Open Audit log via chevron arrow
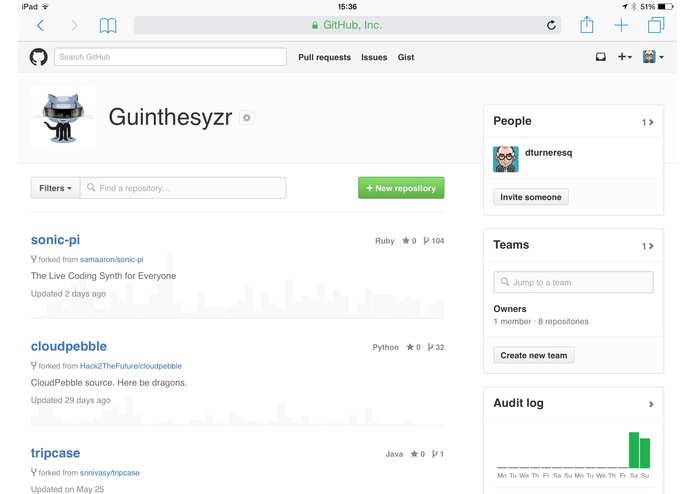The width and height of the screenshot is (695, 494). (x=651, y=404)
